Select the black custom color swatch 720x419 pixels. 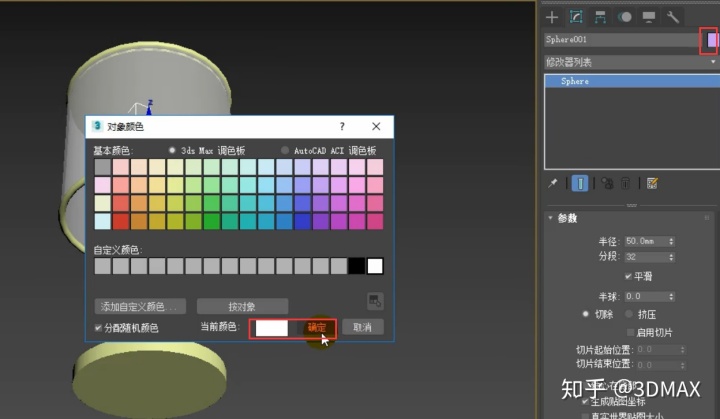(356, 266)
